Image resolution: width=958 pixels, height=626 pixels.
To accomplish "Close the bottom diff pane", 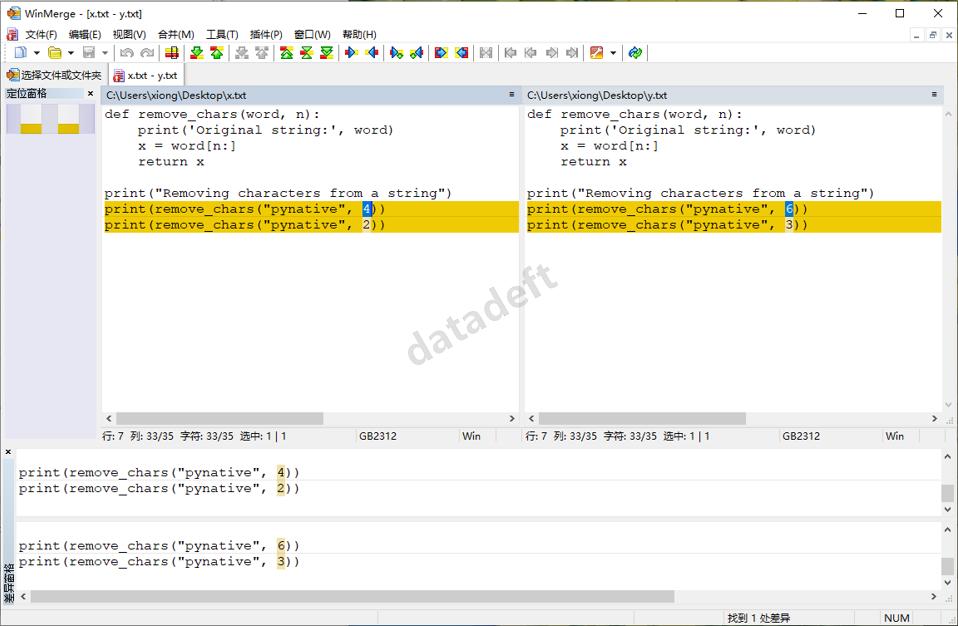I will coord(8,452).
